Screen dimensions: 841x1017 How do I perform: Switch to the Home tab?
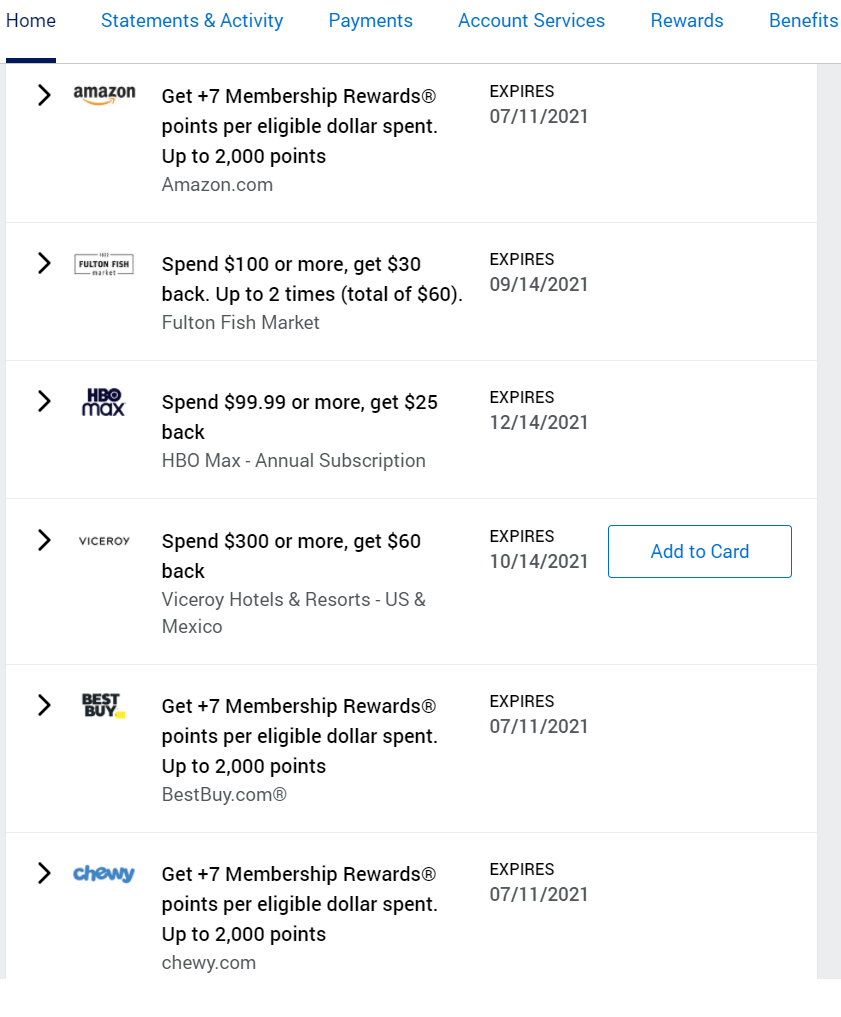31,20
